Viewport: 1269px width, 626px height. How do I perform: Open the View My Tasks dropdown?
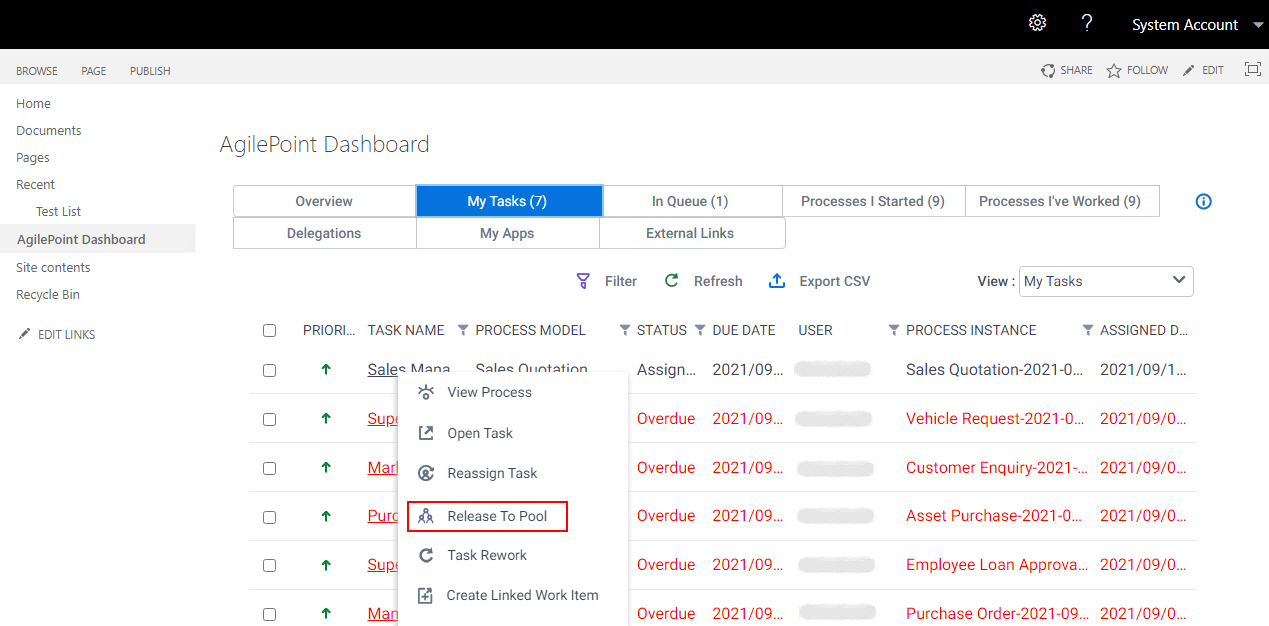pyautogui.click(x=1106, y=281)
